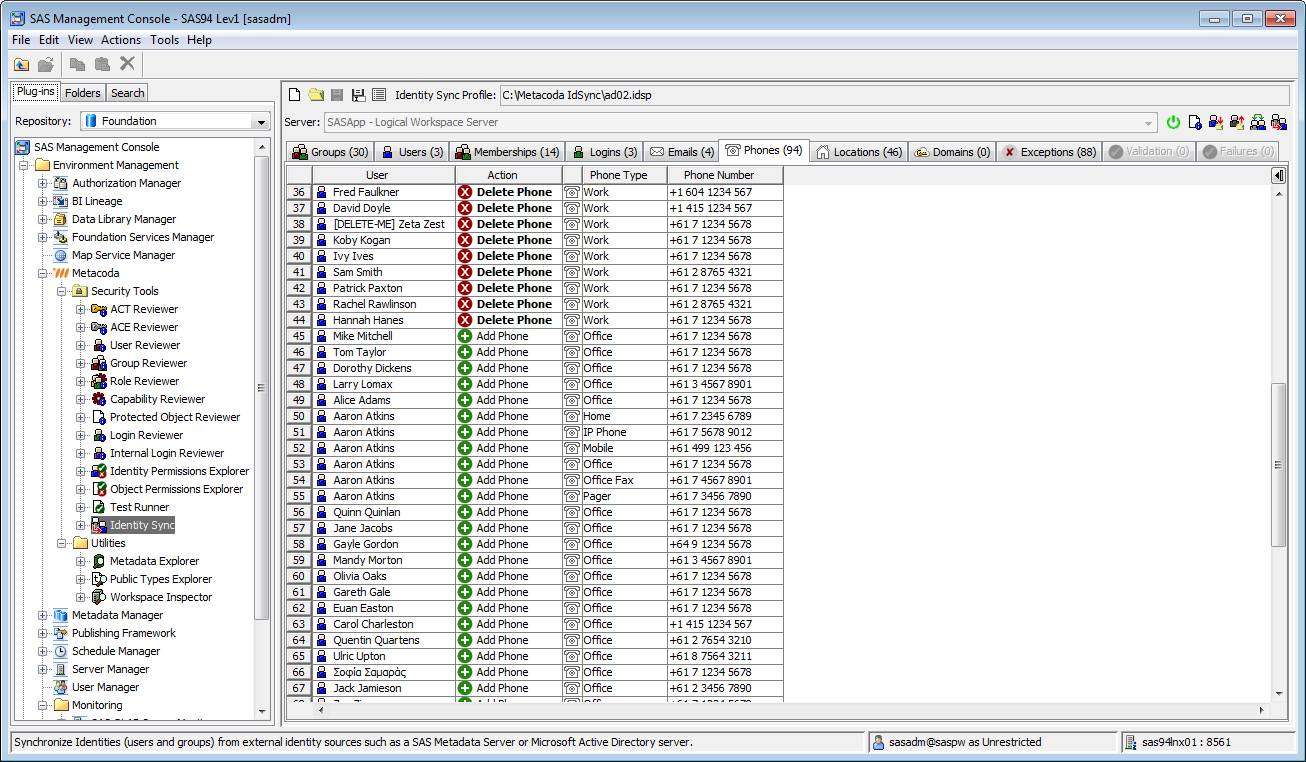
Task: Switch to the Search tab
Action: (127, 93)
